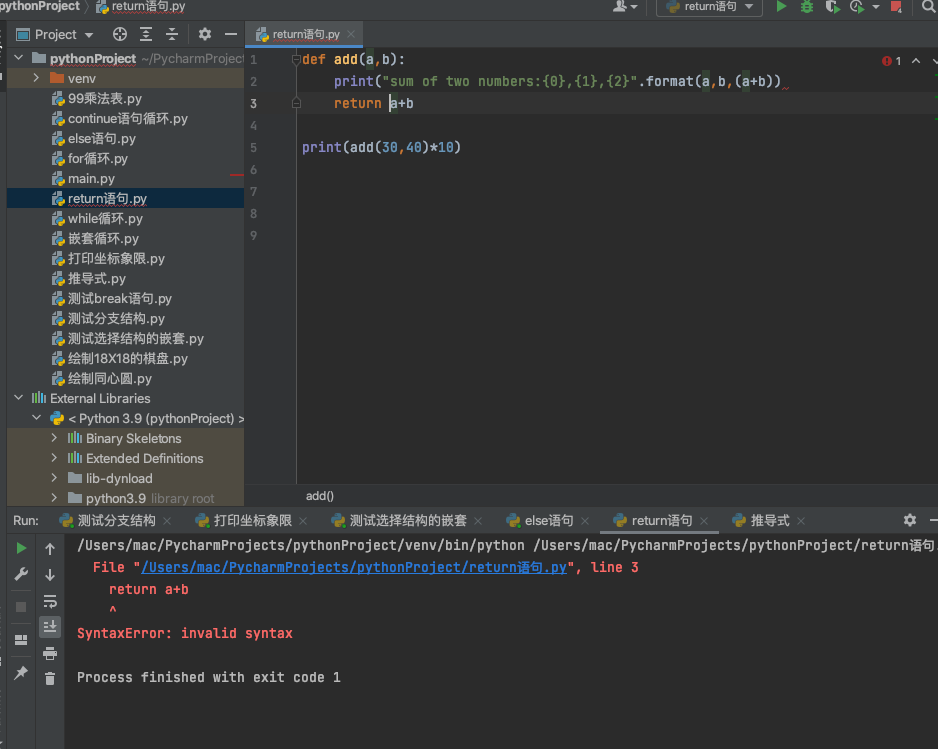Expand the venv folder
The height and width of the screenshot is (749, 938).
(x=36, y=78)
